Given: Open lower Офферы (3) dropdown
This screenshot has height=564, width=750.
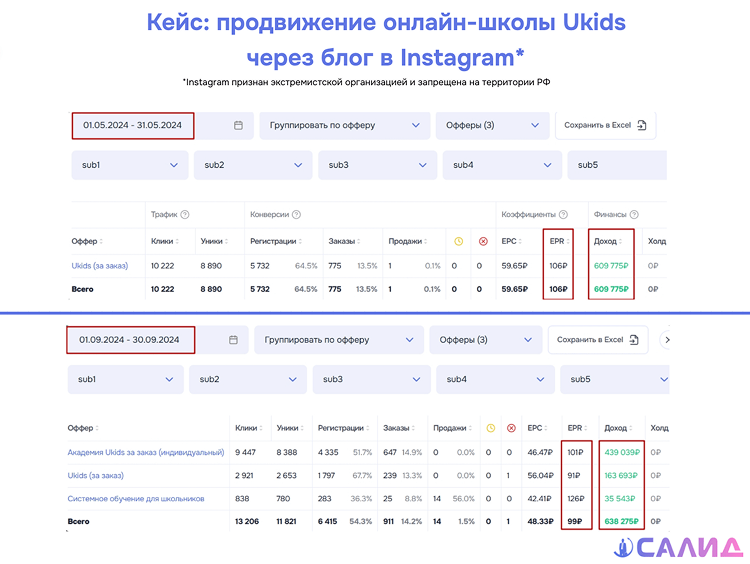Looking at the screenshot, I should (486, 340).
